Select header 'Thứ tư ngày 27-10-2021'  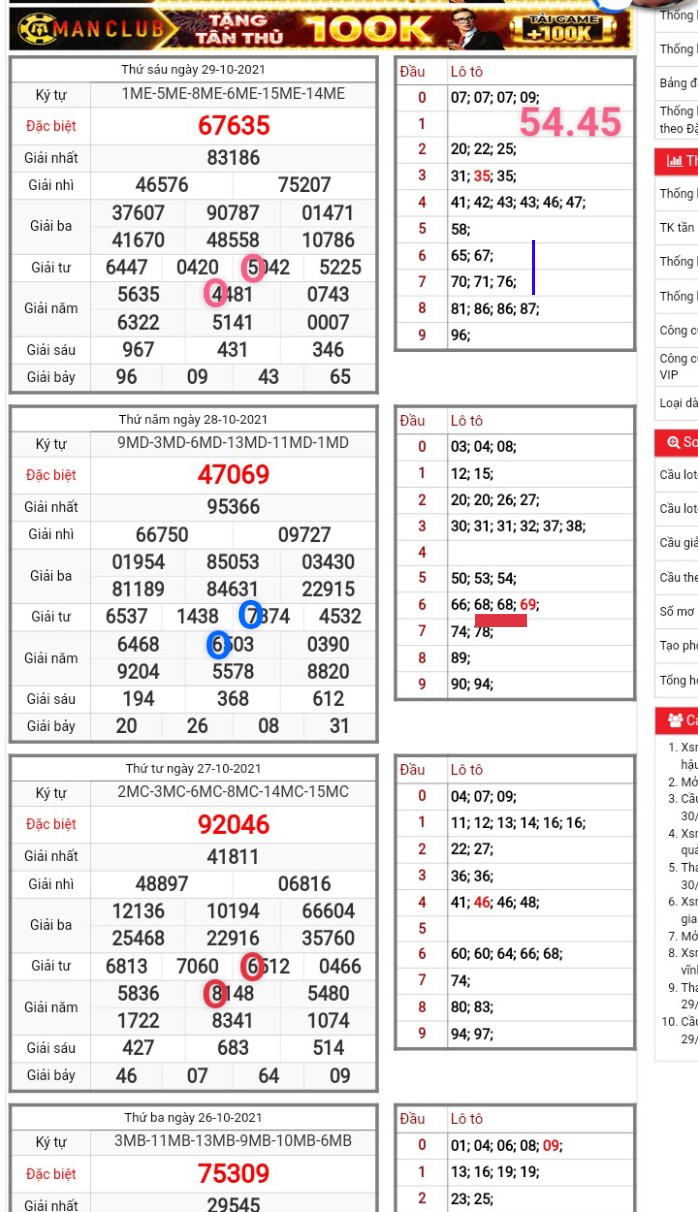(193, 768)
